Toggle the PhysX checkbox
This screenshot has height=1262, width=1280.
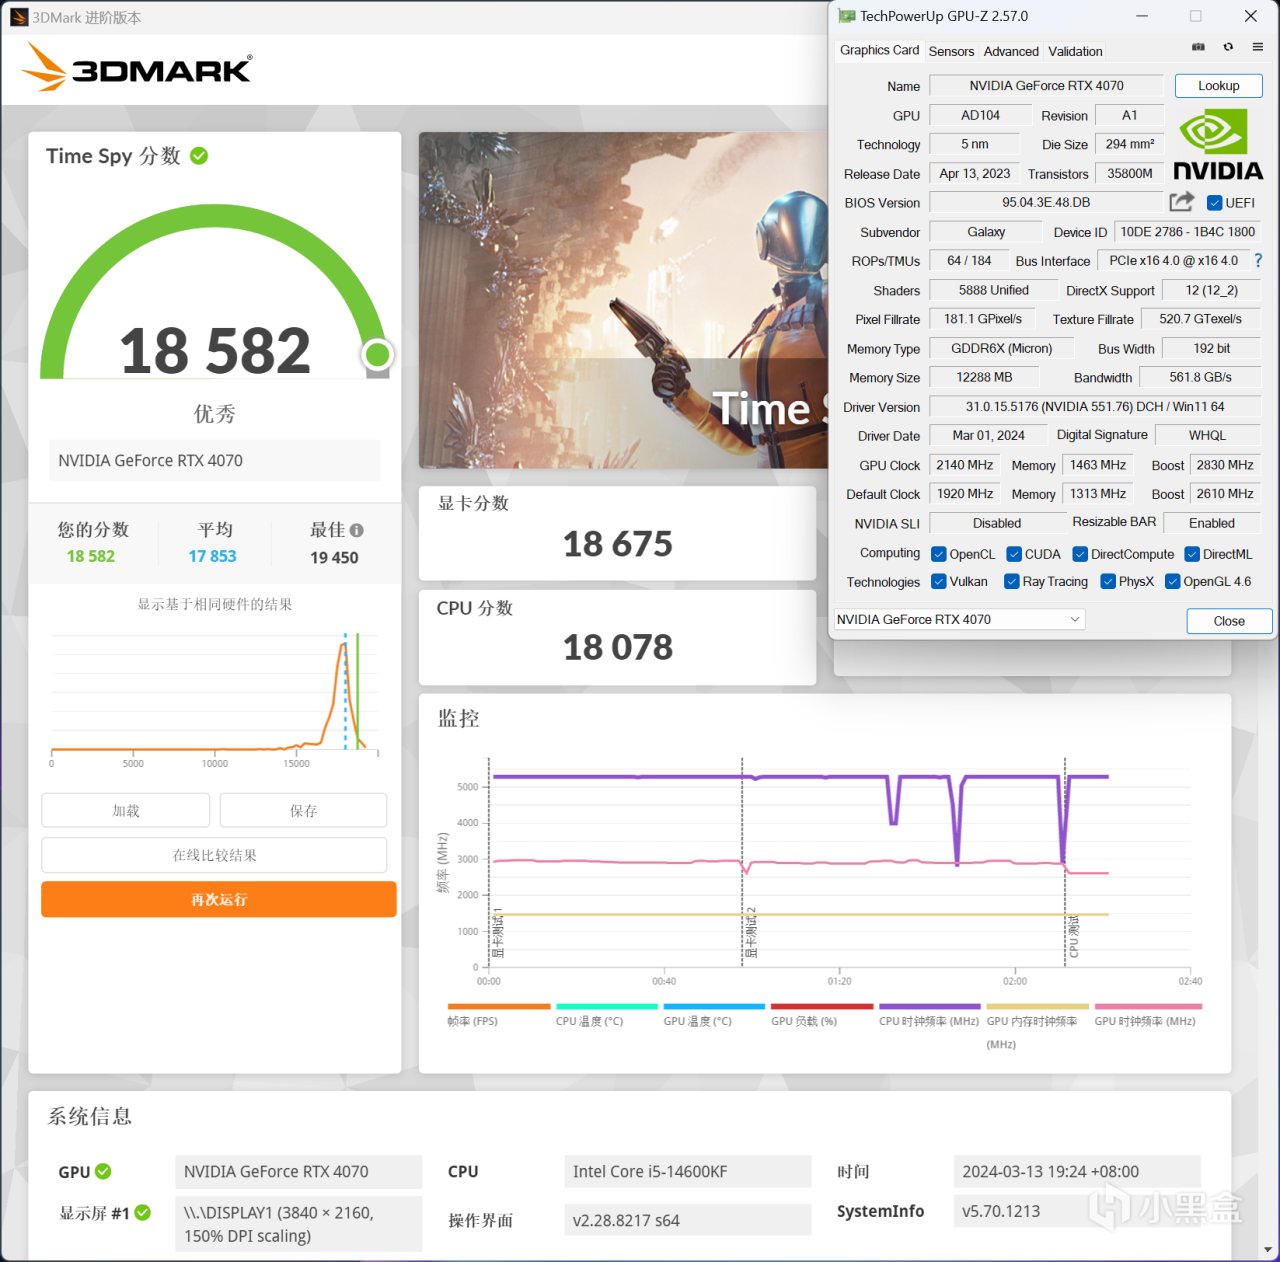point(1108,581)
